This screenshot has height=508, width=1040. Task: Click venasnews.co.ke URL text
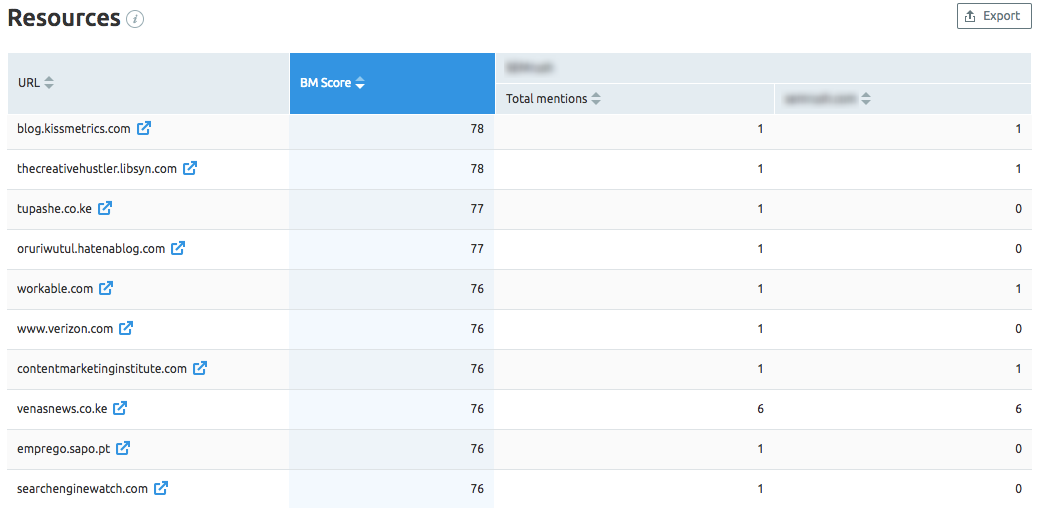pos(62,409)
